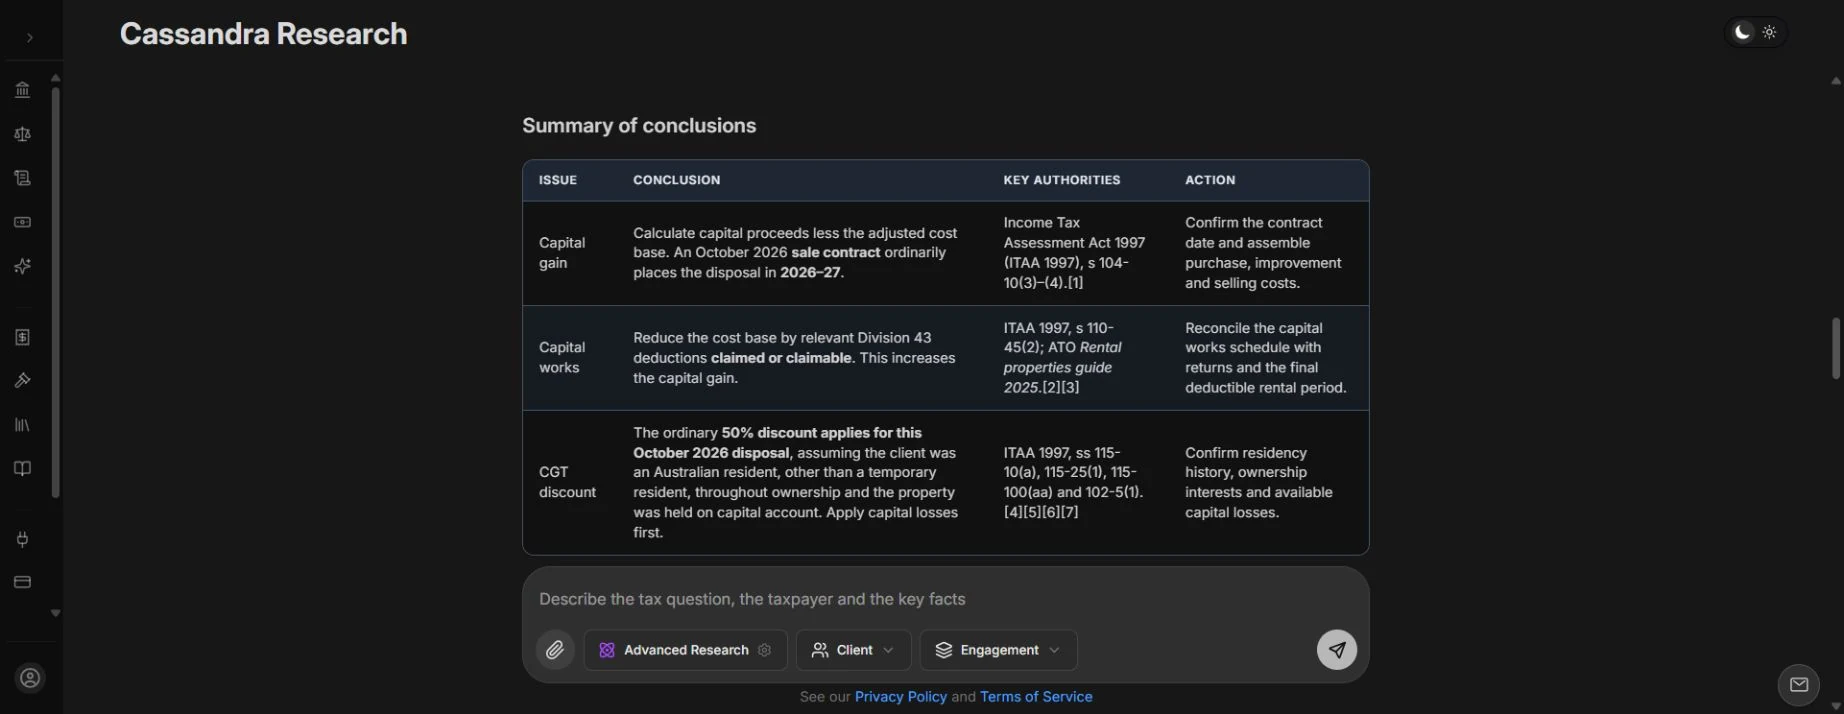
Task: Click the "claimed or claimable" bold text
Action: [782, 358]
